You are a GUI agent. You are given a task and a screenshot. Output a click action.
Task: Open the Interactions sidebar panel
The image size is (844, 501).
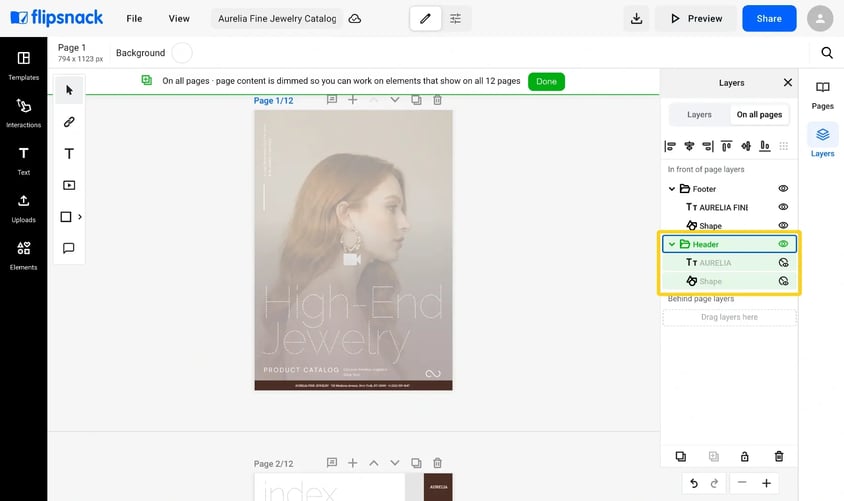[23, 113]
